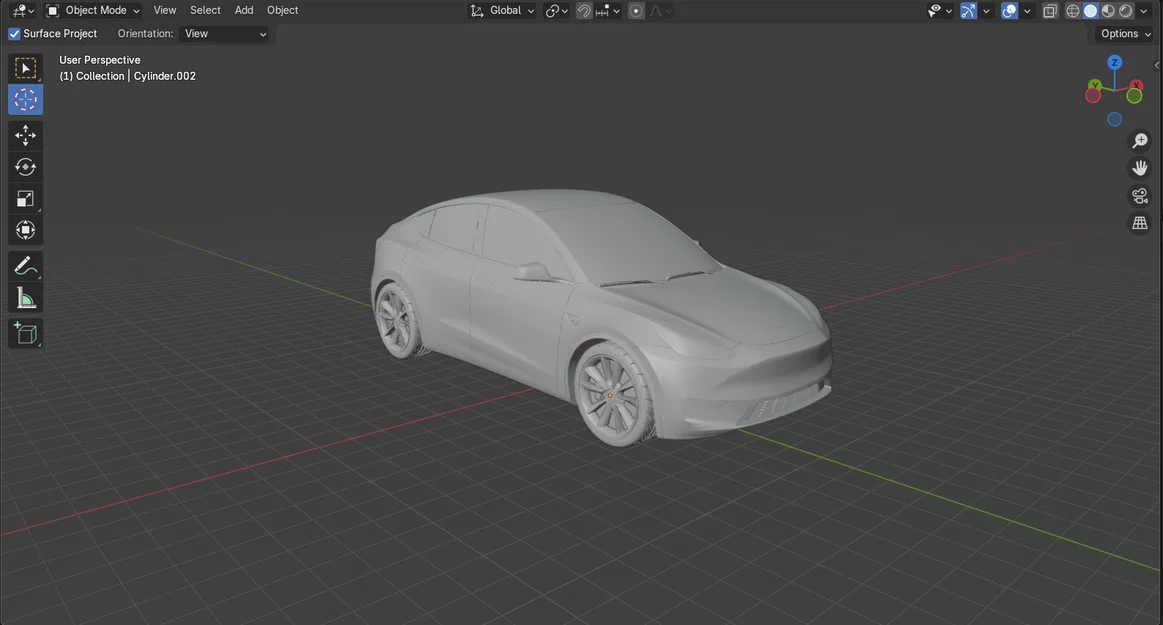
Task: Open the Orientation dropdown set to View
Action: (x=225, y=33)
